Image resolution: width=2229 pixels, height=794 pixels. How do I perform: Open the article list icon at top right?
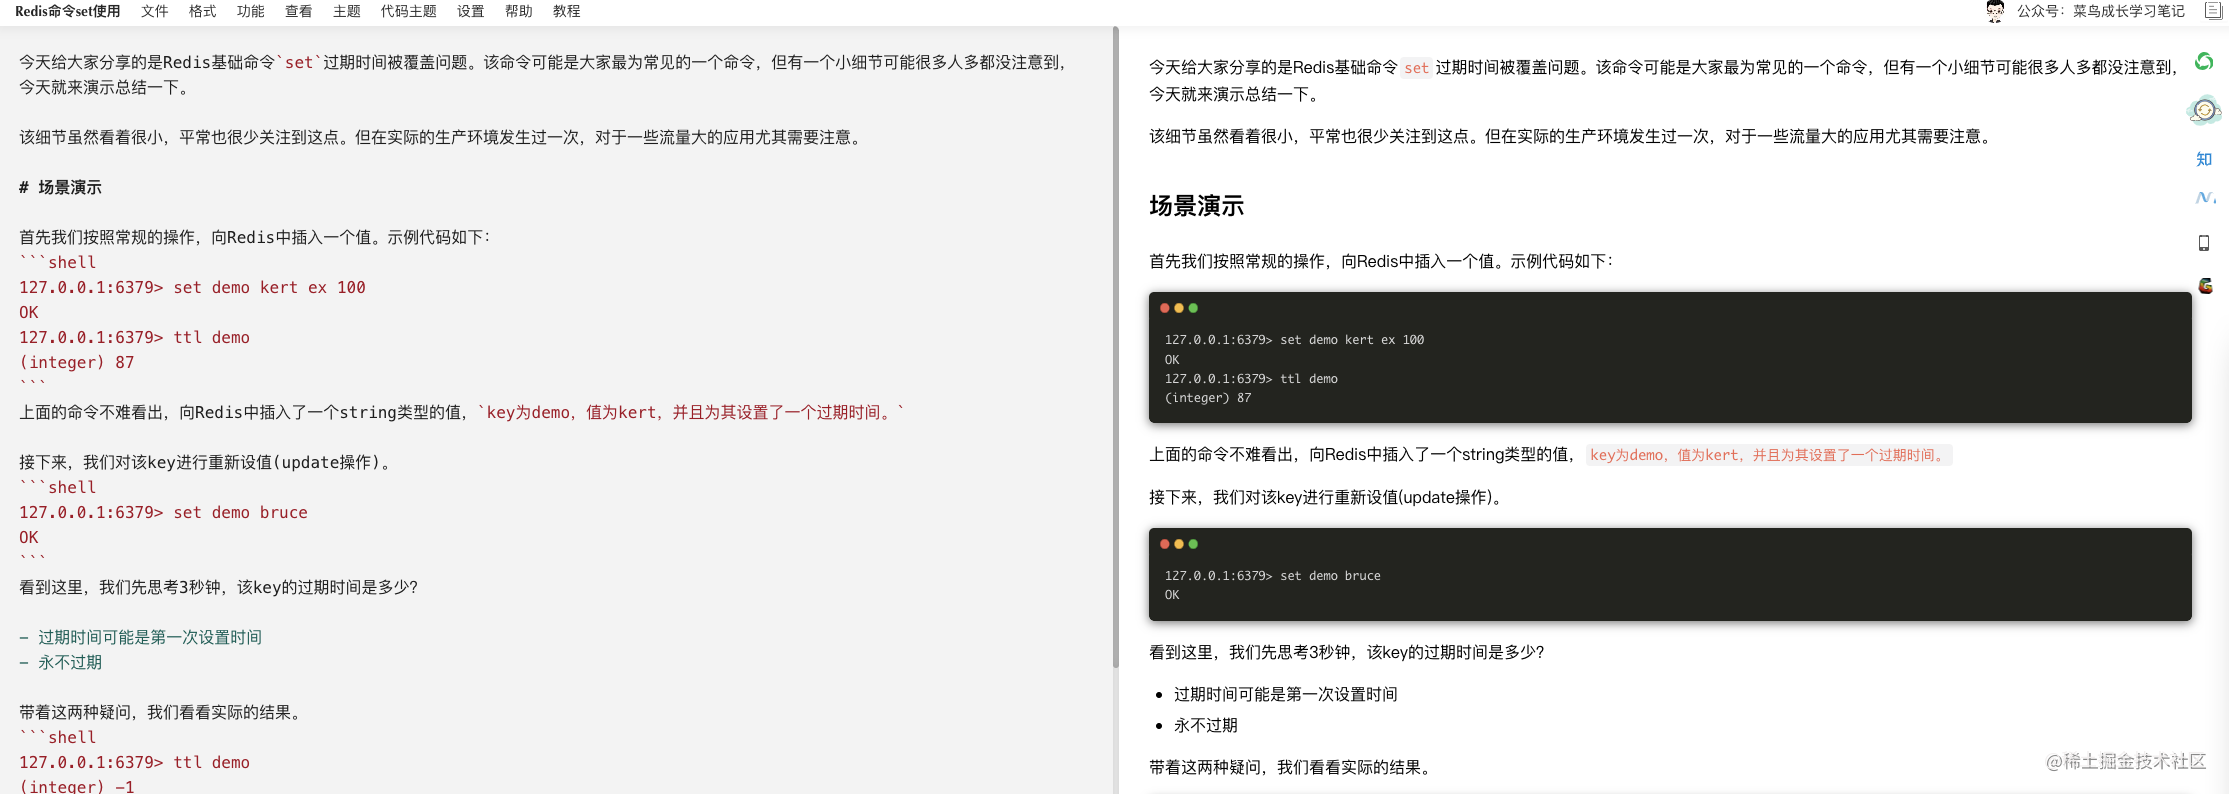pyautogui.click(x=2213, y=11)
